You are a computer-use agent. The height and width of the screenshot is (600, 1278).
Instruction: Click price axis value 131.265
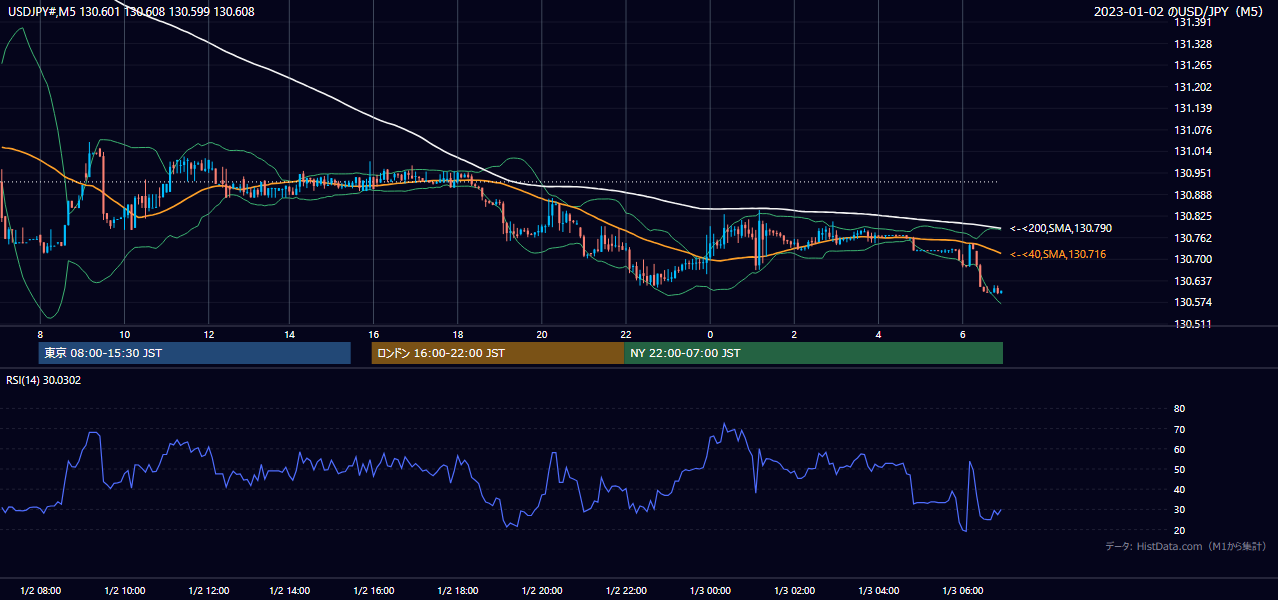click(x=1192, y=65)
